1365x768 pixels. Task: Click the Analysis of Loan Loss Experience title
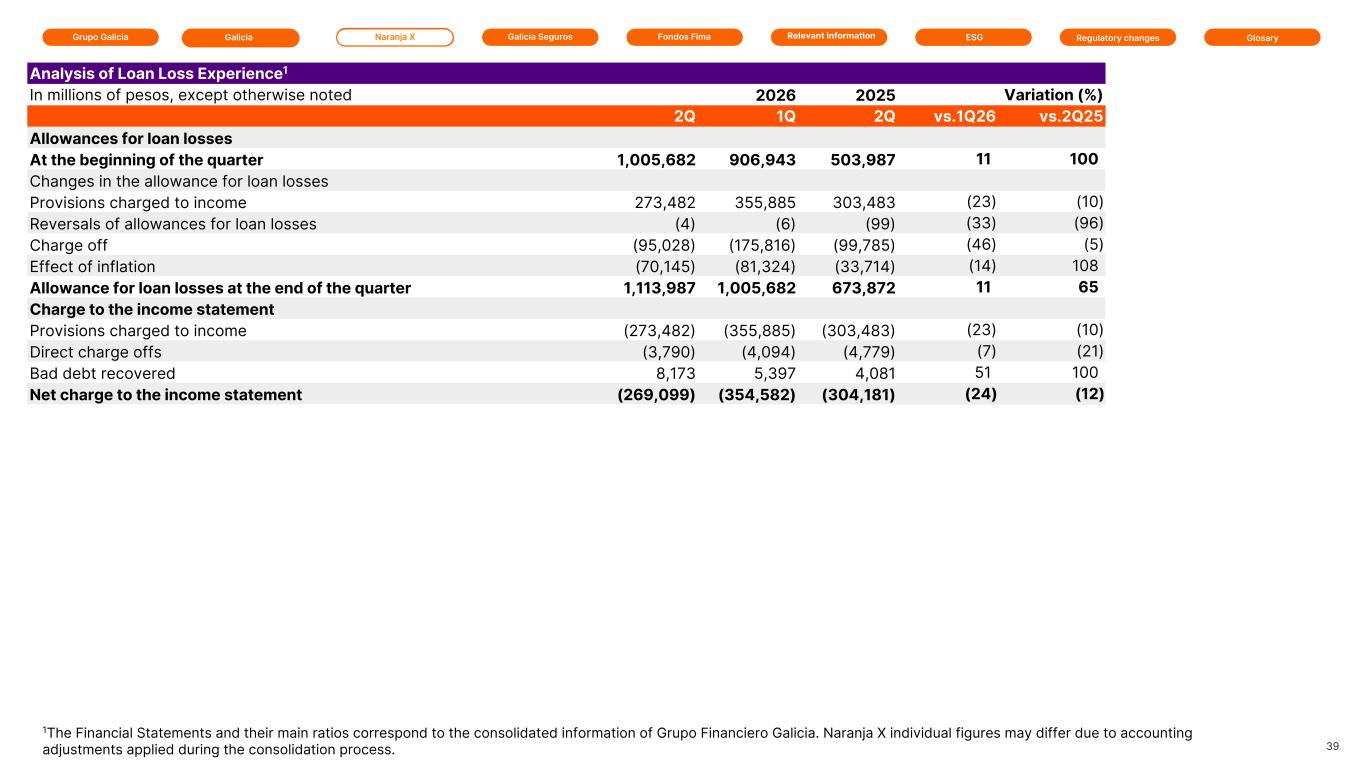pyautogui.click(x=159, y=73)
